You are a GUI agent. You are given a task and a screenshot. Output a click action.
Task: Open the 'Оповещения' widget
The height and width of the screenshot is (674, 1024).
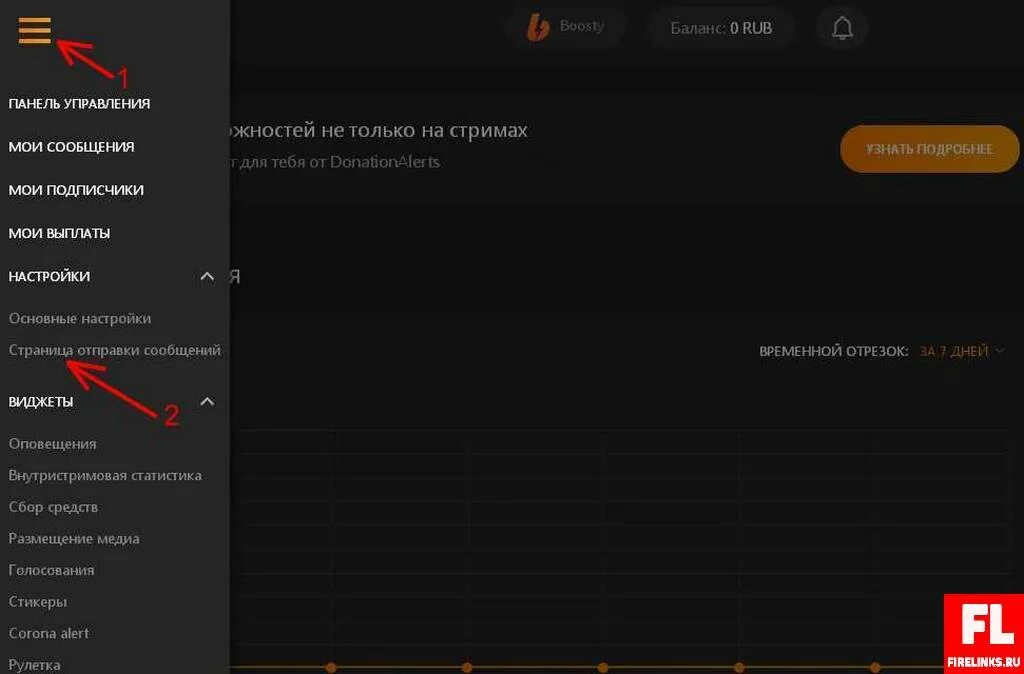[x=52, y=444]
